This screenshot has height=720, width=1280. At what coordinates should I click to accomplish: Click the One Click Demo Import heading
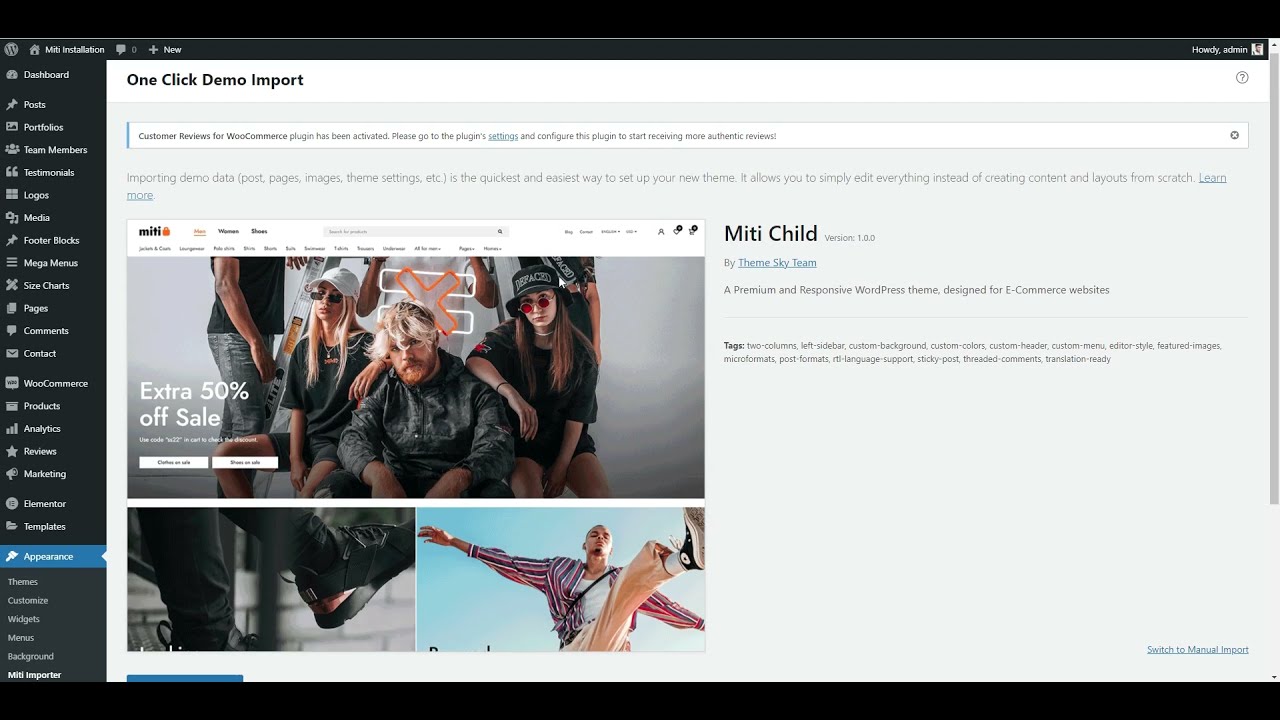(215, 80)
